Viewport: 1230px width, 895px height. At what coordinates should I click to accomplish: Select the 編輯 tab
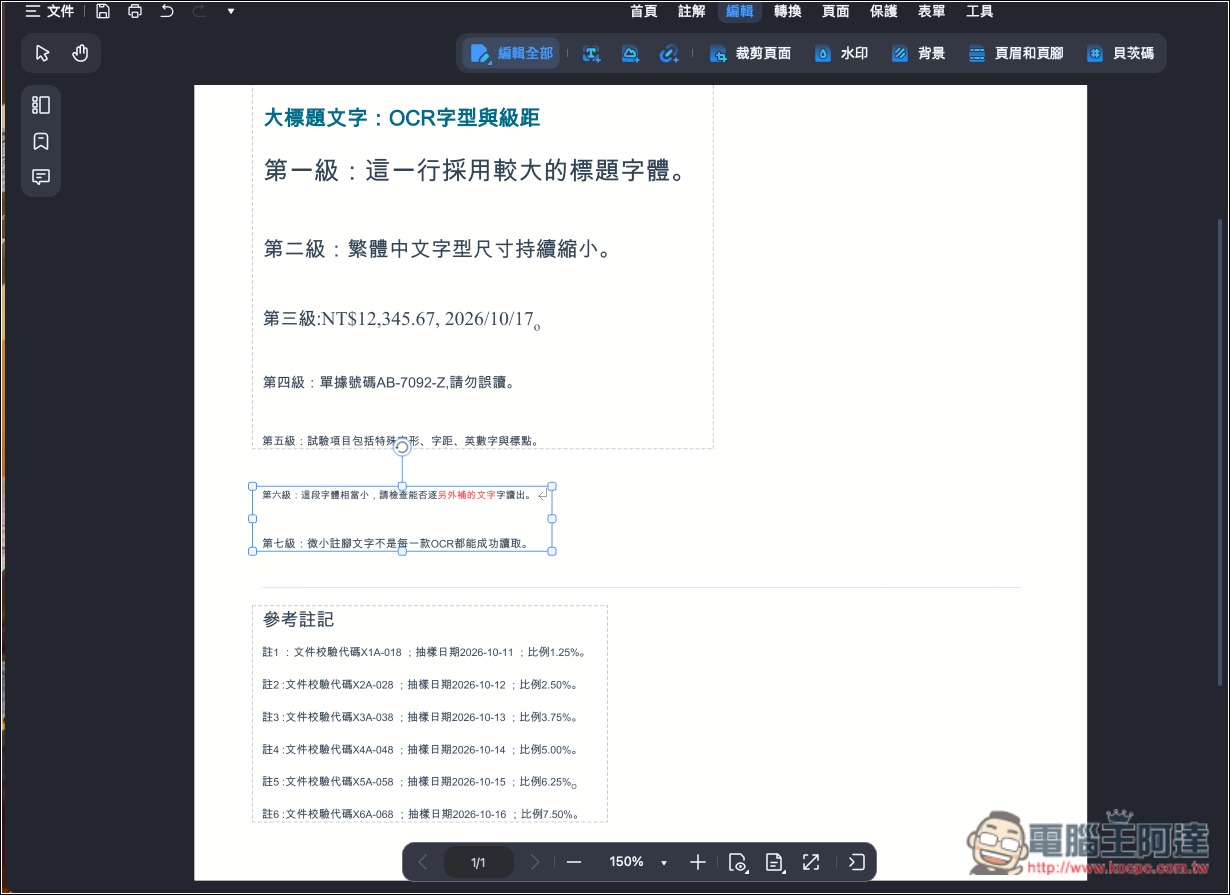click(740, 11)
